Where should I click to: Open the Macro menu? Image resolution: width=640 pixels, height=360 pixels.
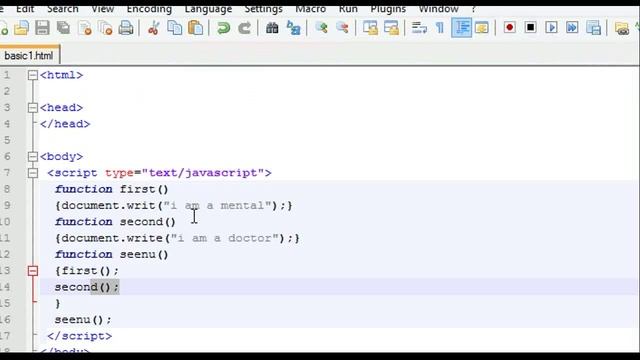pos(311,9)
